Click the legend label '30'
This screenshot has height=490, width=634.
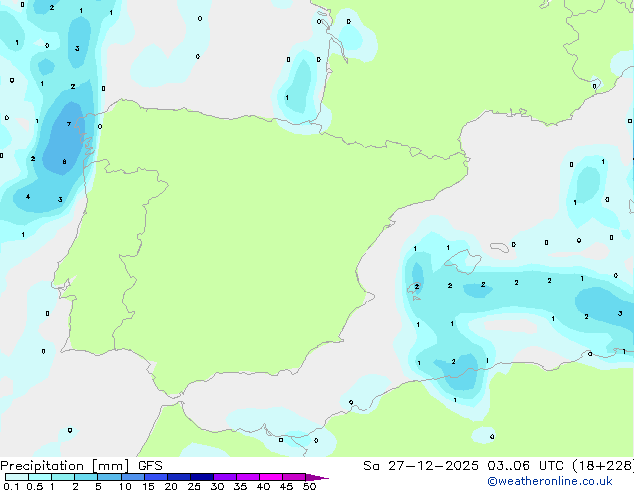pos(217,486)
